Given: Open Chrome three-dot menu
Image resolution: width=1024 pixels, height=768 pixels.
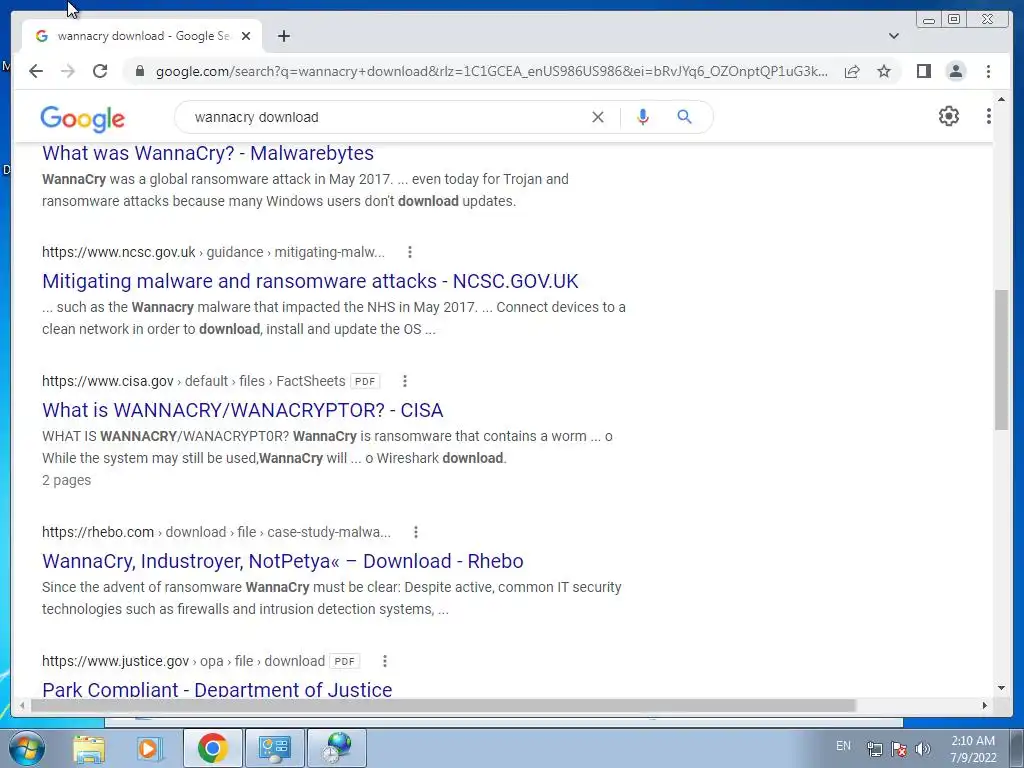Looking at the screenshot, I should [x=988, y=71].
